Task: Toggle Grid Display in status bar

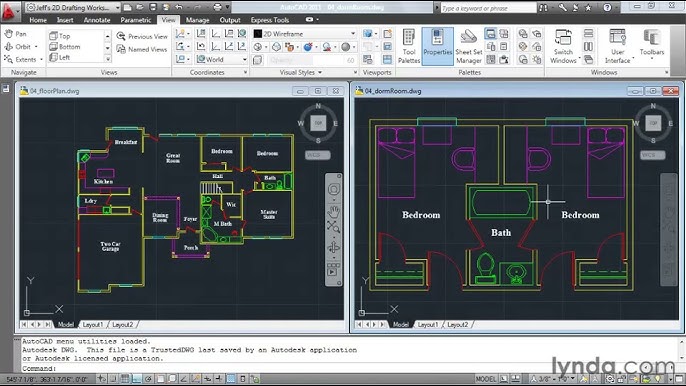Action: pos(125,379)
